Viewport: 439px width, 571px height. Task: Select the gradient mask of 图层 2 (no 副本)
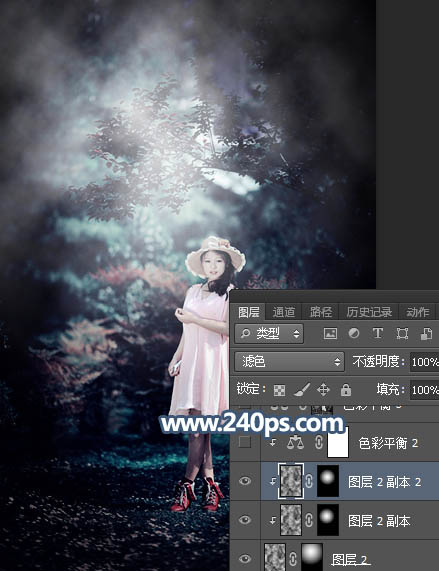pos(312,557)
